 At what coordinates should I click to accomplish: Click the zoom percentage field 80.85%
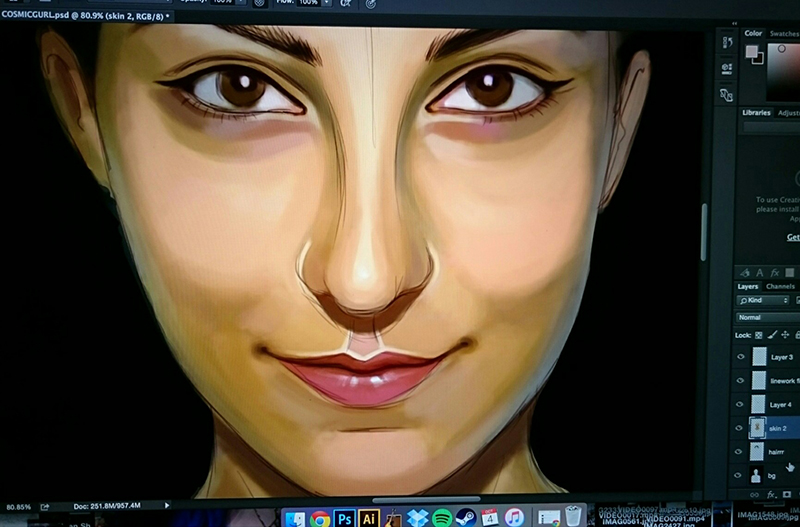(18, 507)
